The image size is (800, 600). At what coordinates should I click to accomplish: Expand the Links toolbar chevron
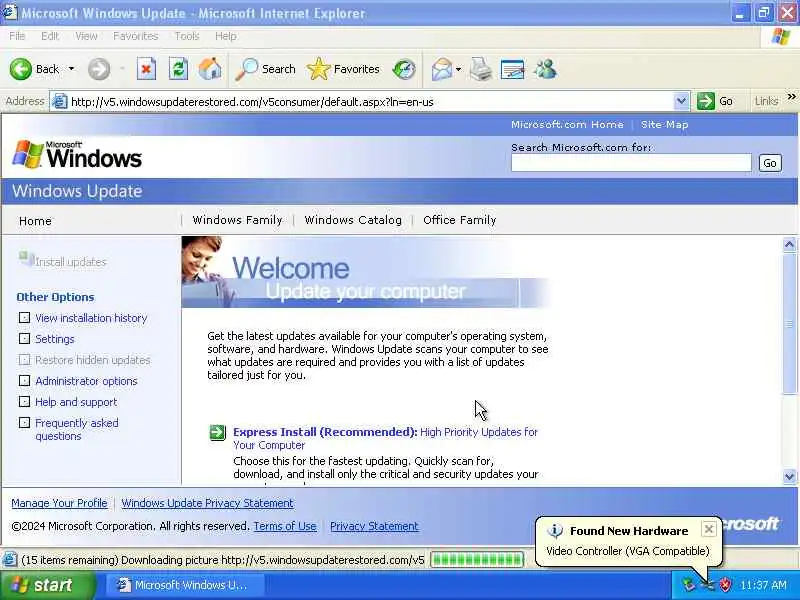(x=791, y=97)
